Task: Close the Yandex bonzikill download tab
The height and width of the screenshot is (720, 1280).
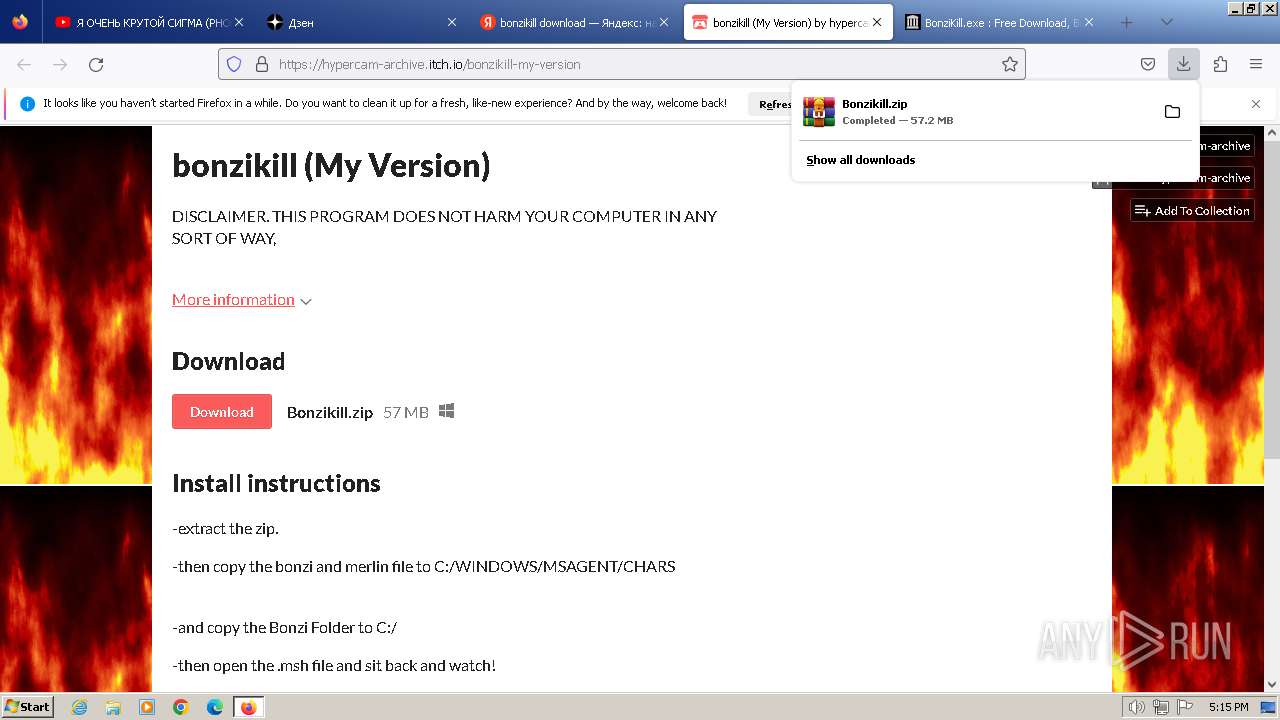Action: pyautogui.click(x=664, y=22)
